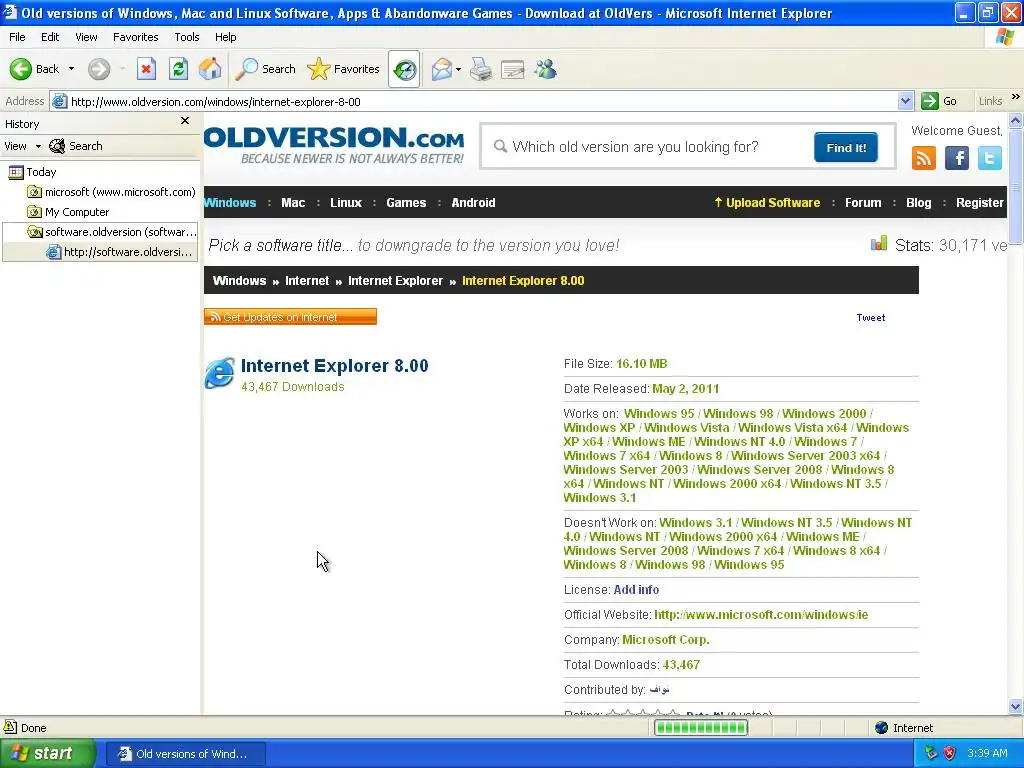Screen dimensions: 1024x768
Task: Open the http://software.oldversi... history entry
Action: point(120,251)
